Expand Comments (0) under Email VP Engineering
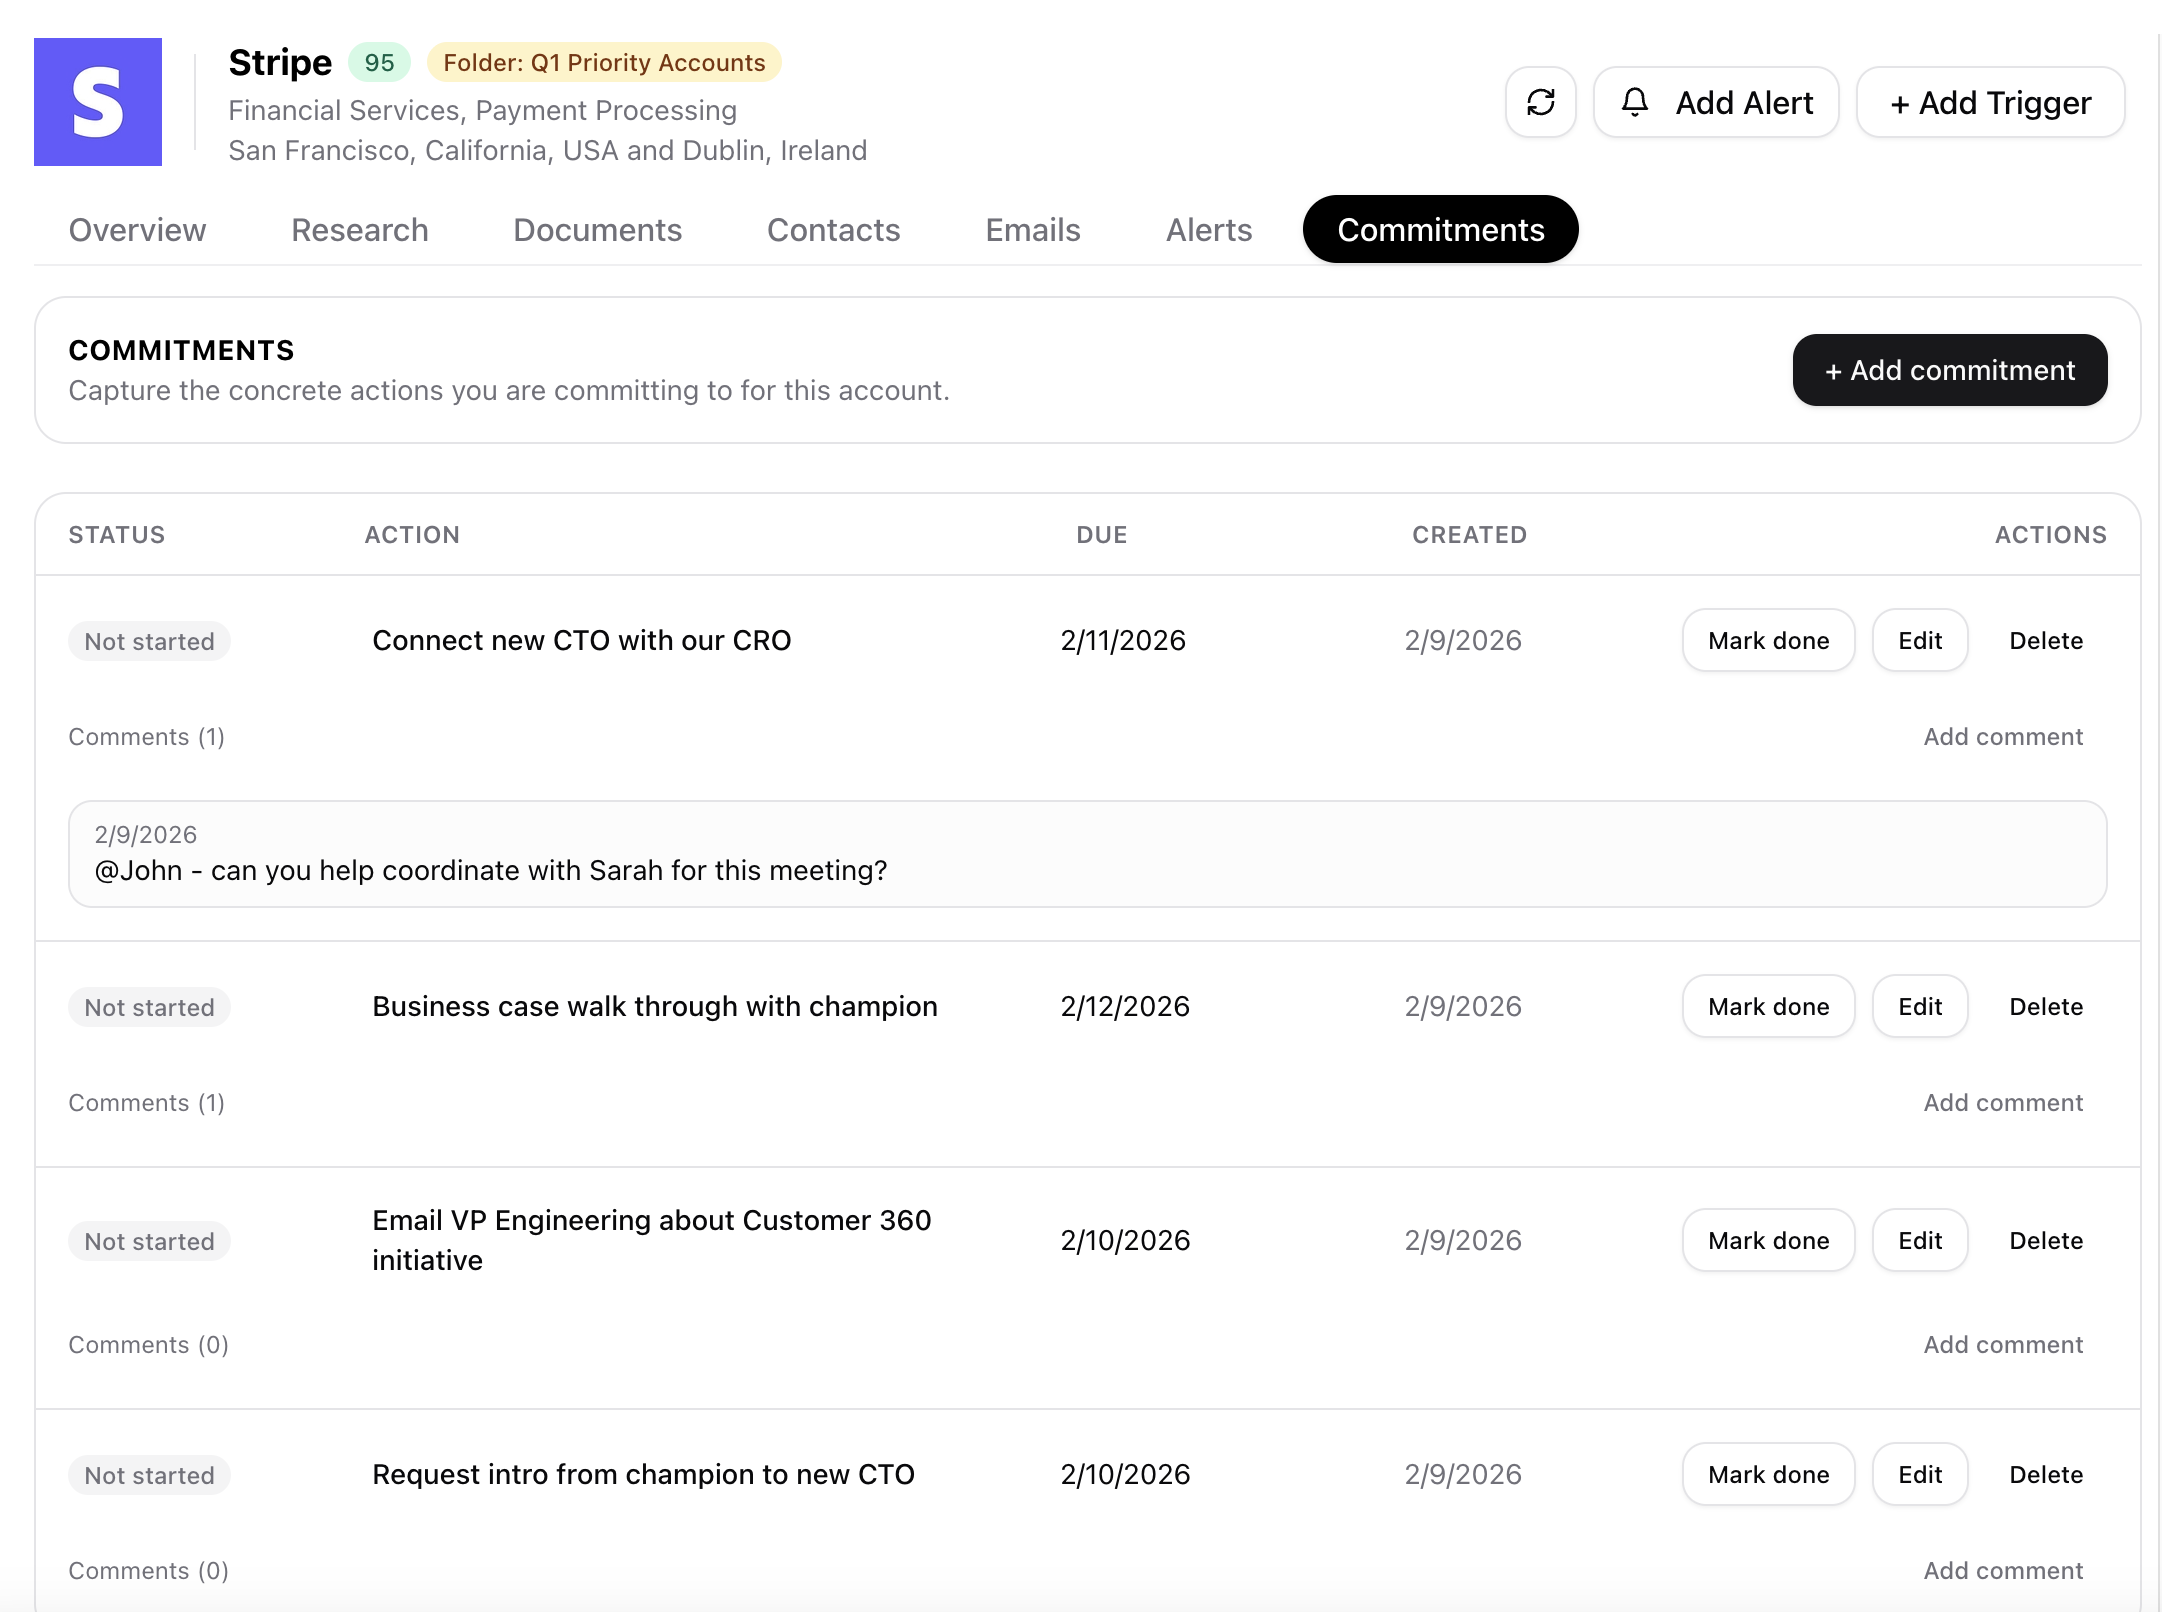Screen dimensions: 2162x1612 (x=148, y=1344)
